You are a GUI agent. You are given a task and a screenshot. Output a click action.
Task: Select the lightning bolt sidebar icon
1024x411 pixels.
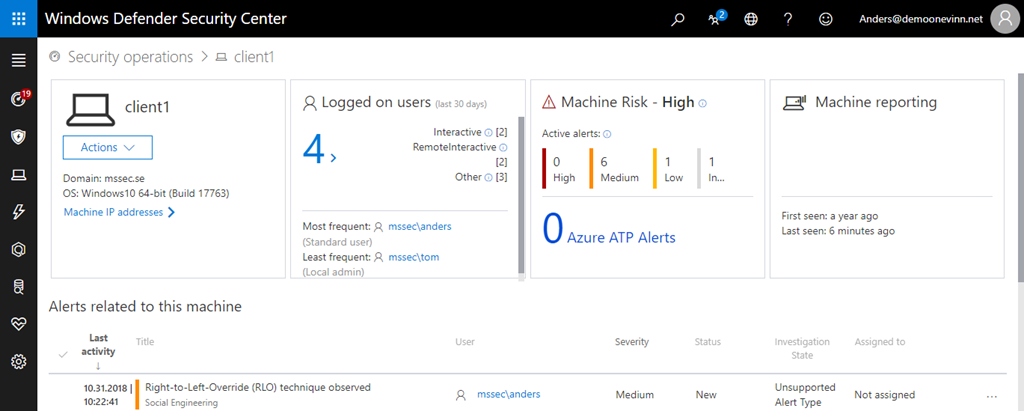[18, 212]
